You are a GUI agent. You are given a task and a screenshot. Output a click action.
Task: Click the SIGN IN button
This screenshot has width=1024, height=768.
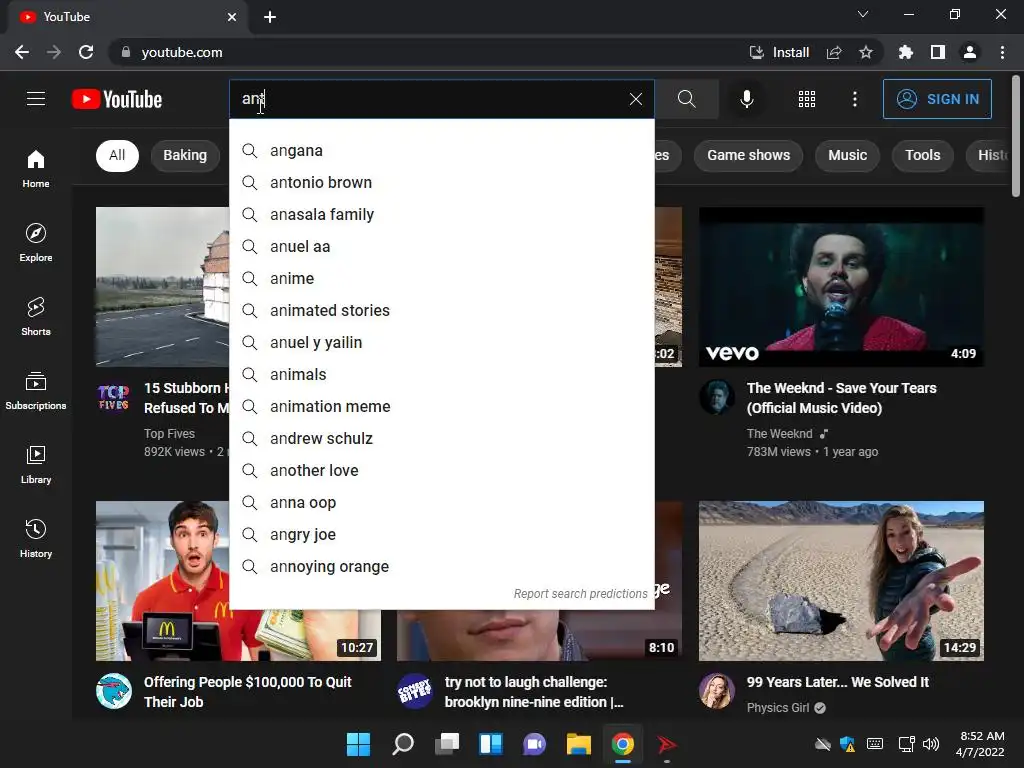click(937, 99)
